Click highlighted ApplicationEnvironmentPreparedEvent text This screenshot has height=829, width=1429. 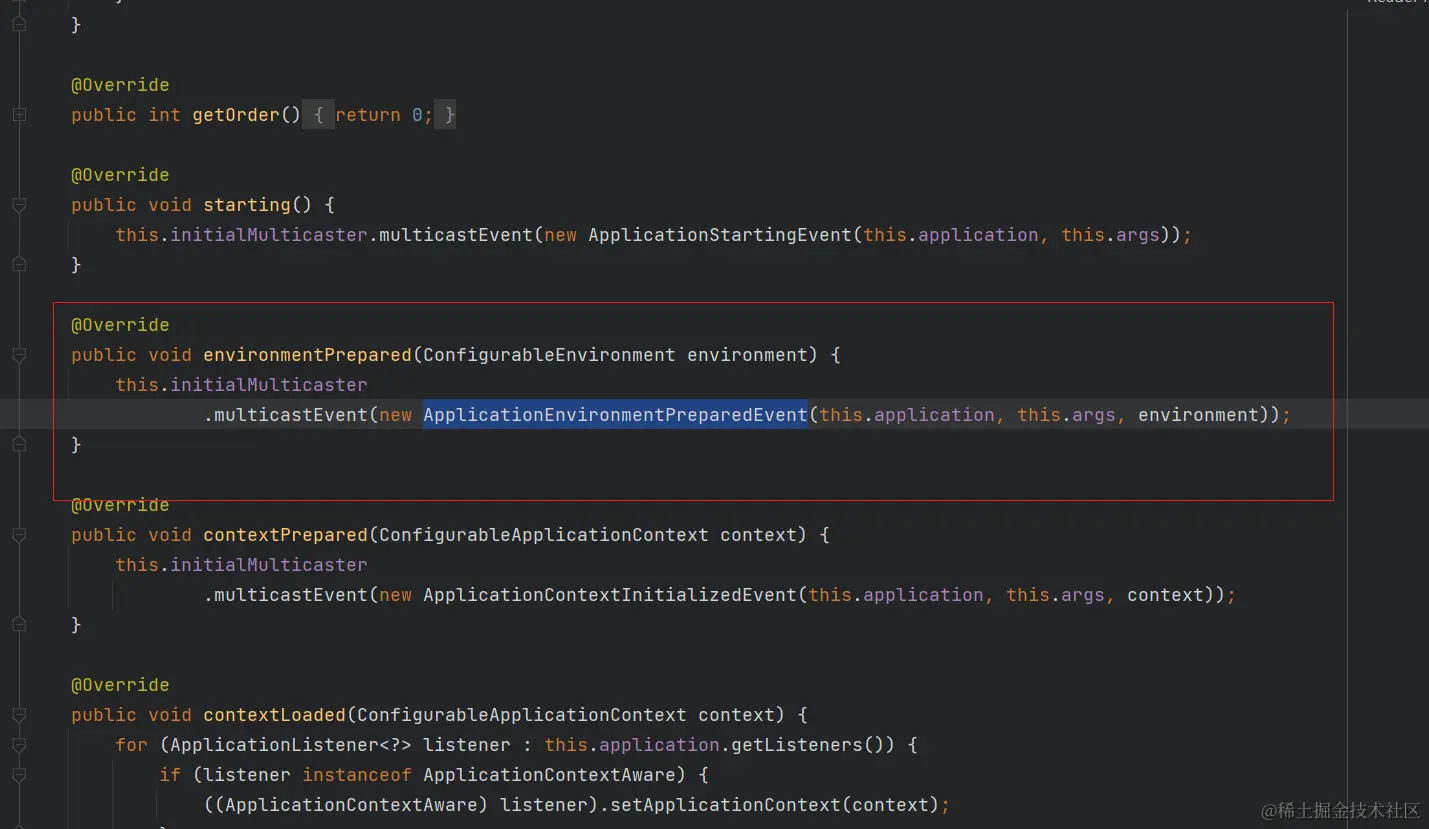[615, 415]
